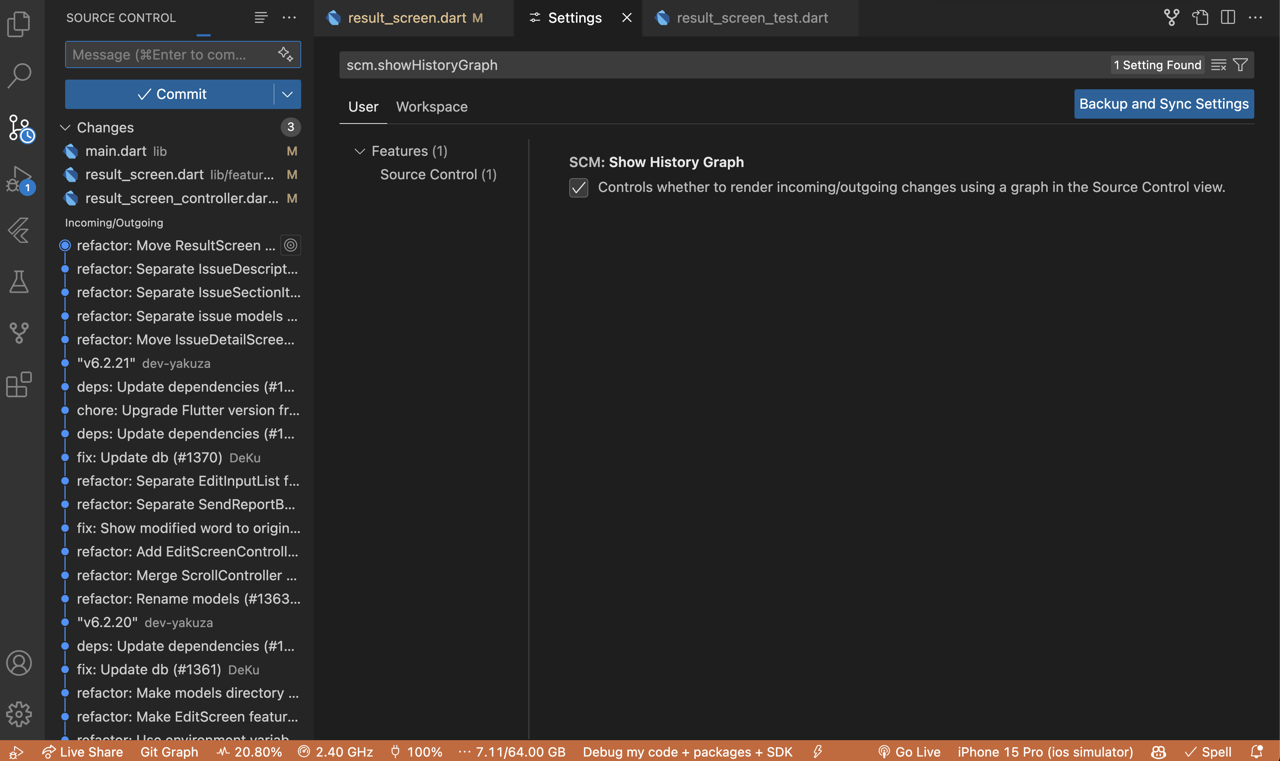1280x761 pixels.
Task: Open Settings JSON file icon
Action: [x=1200, y=17]
